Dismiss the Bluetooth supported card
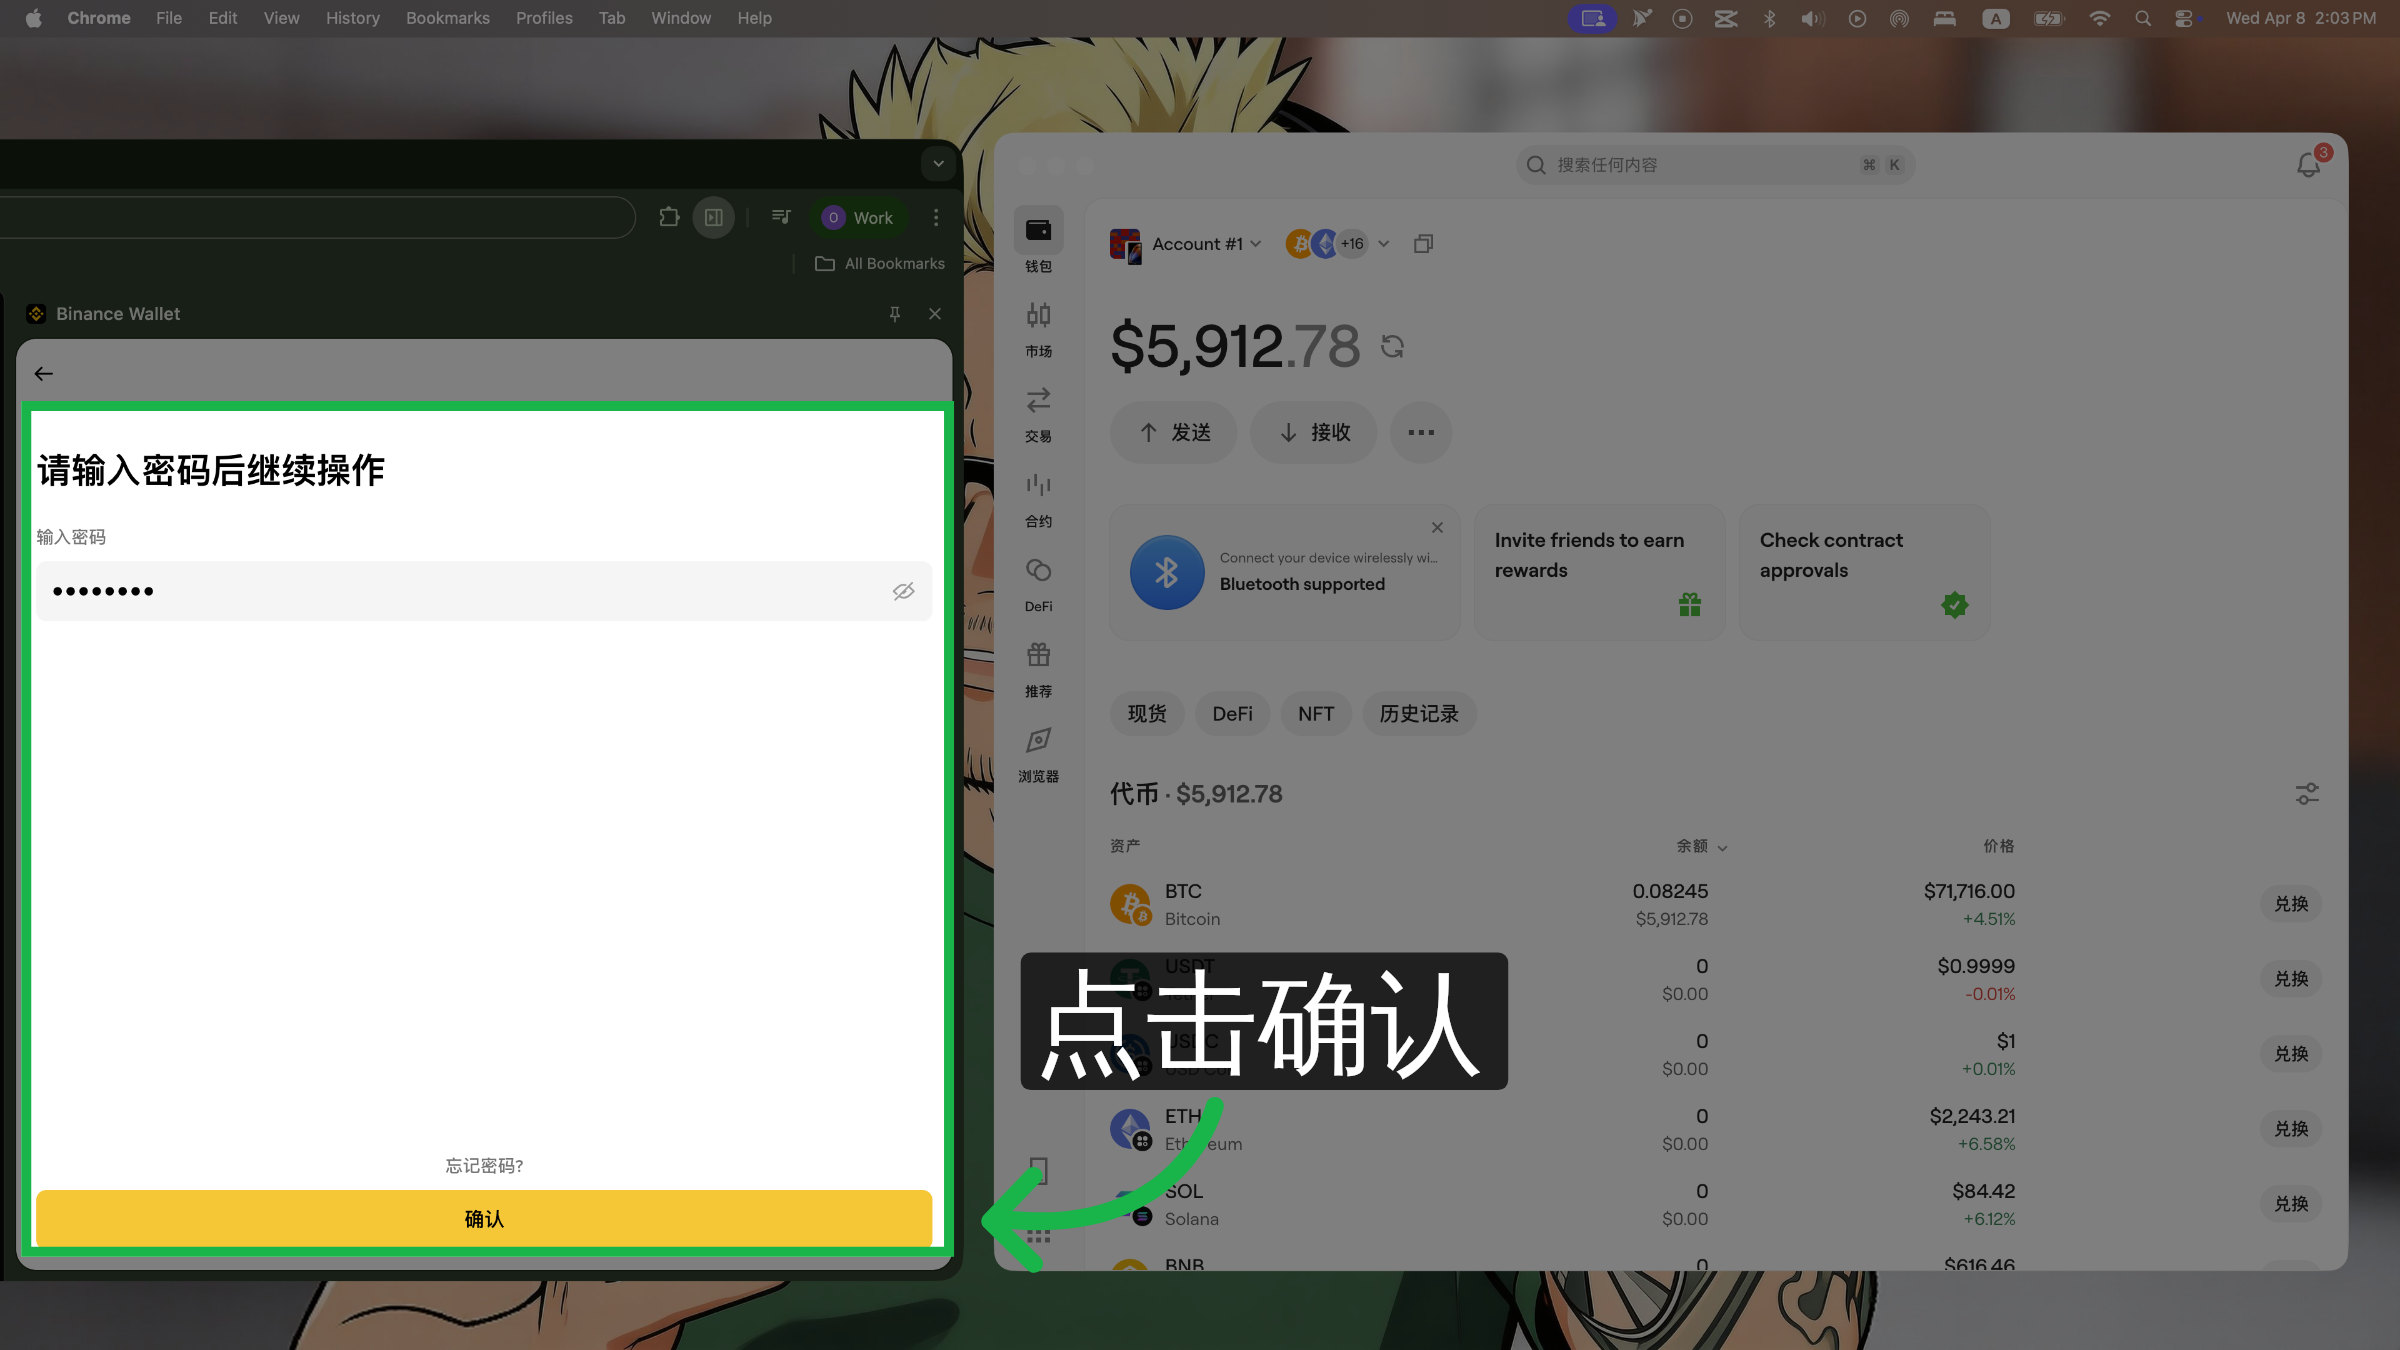 pyautogui.click(x=1437, y=527)
